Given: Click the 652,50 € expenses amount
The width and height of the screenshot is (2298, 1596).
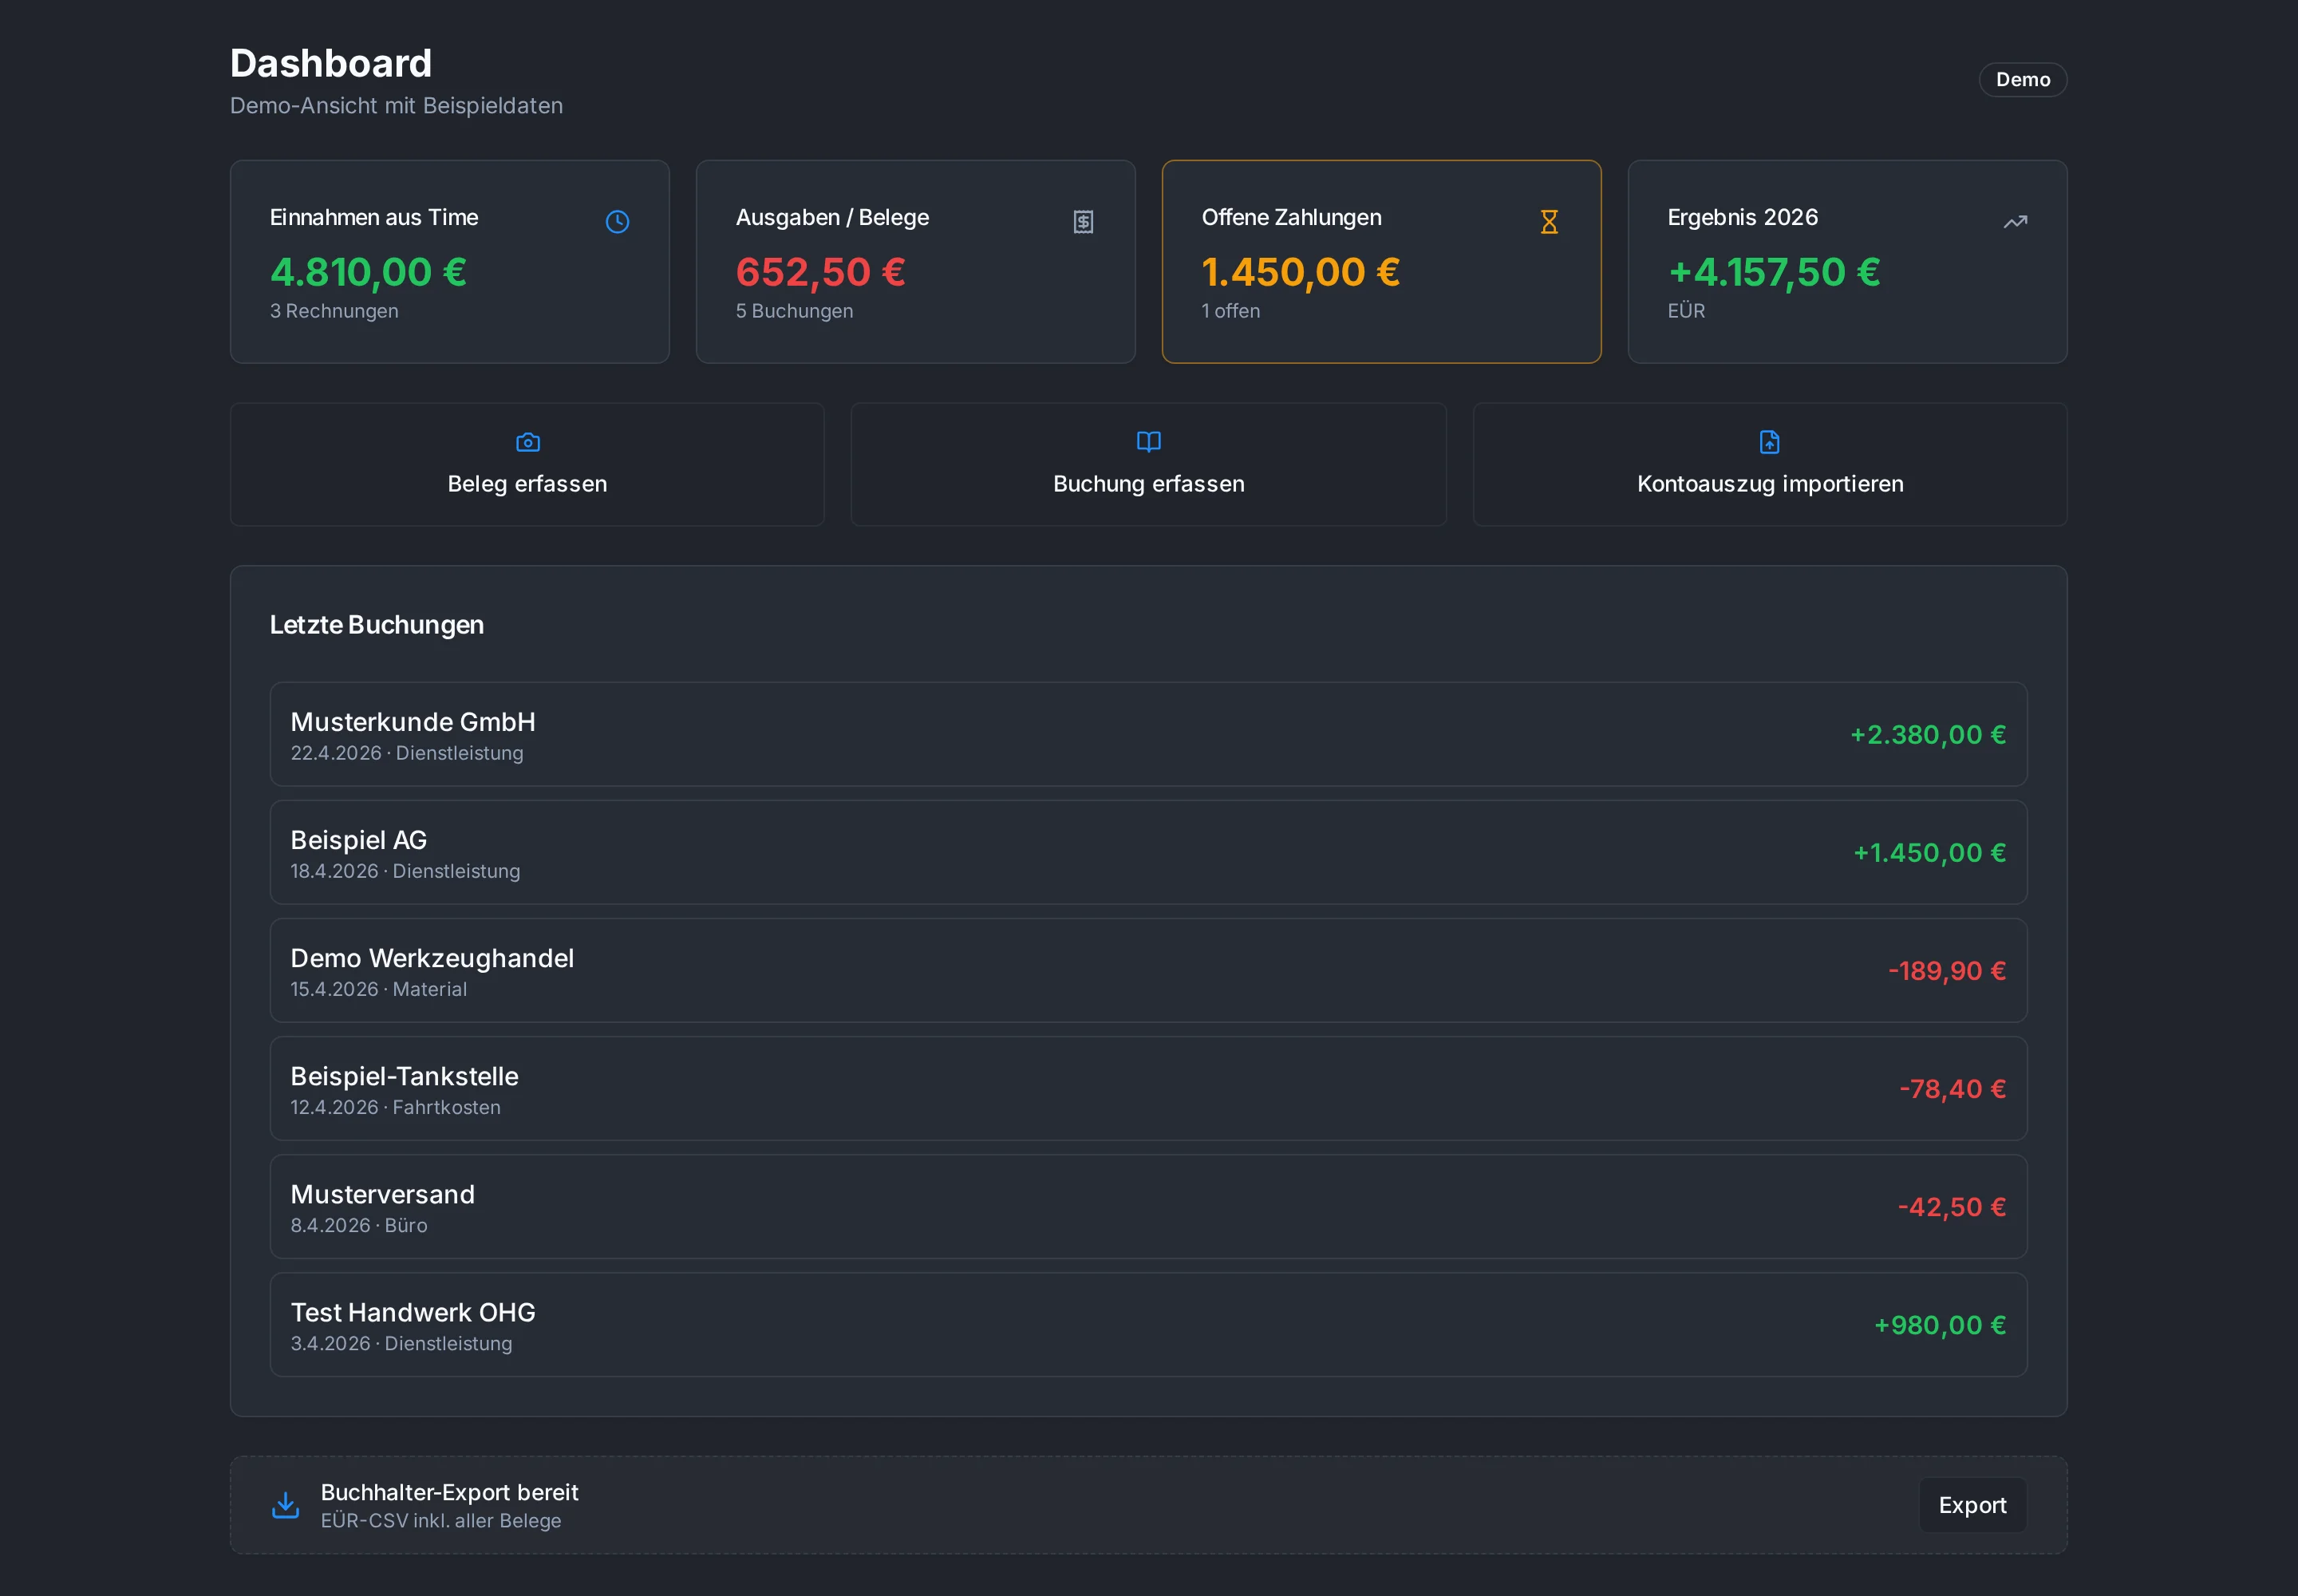Looking at the screenshot, I should pos(821,272).
